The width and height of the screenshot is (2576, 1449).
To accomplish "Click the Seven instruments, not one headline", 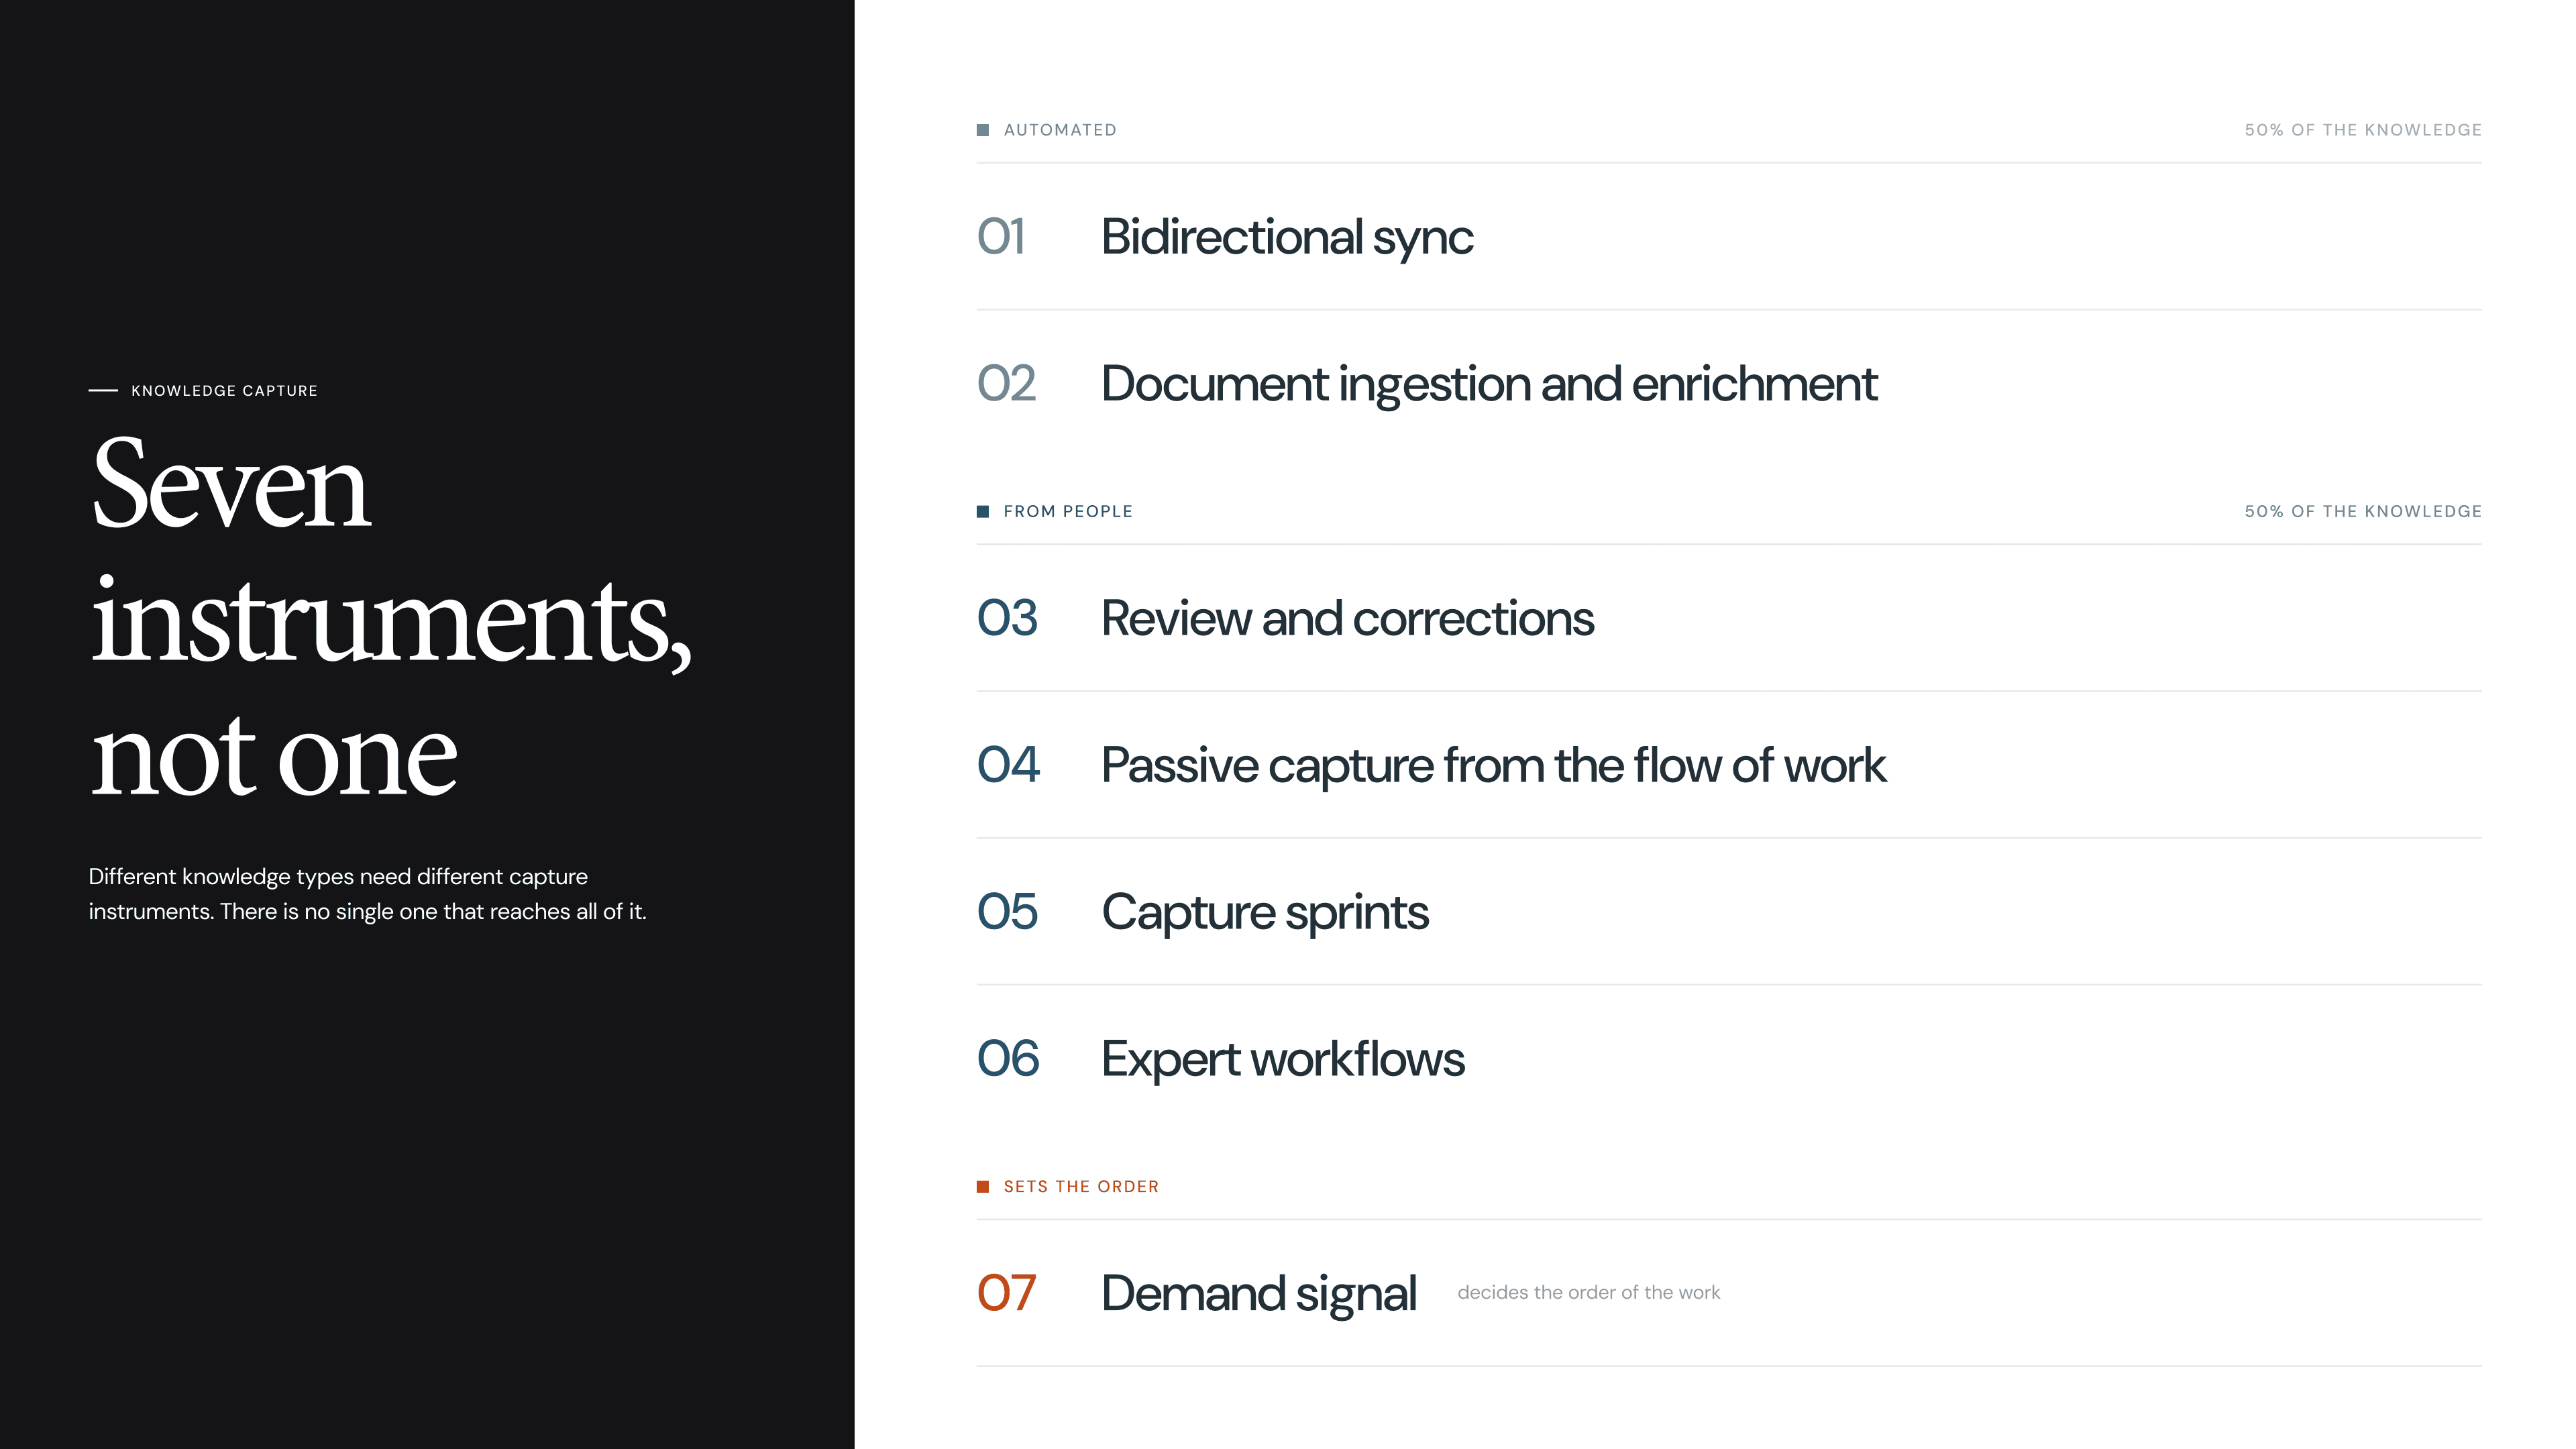I will [x=391, y=616].
